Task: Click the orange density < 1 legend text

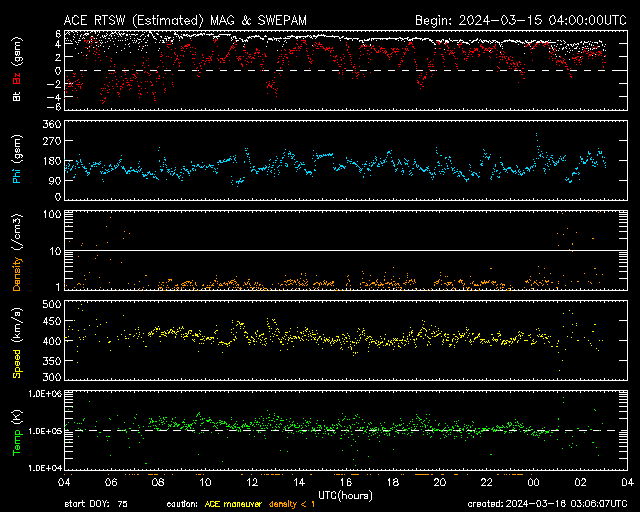Action: coord(294,503)
